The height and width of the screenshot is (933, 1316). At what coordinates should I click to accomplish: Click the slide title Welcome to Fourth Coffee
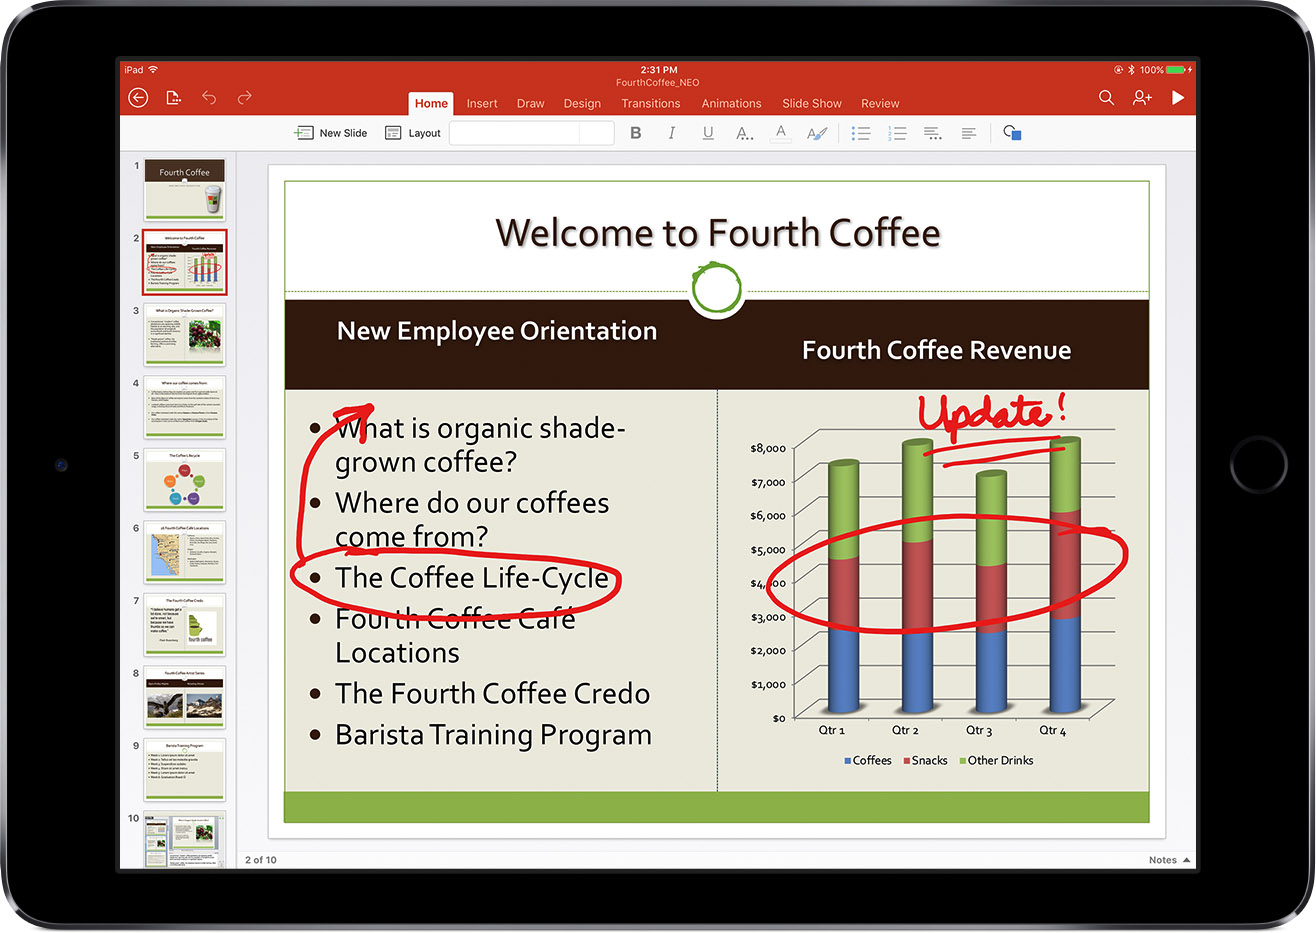click(x=718, y=233)
